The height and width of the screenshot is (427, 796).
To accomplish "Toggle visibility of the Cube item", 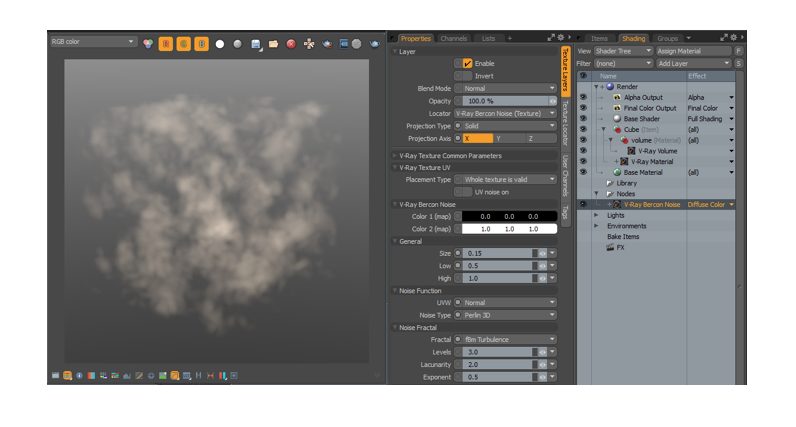I will (583, 129).
